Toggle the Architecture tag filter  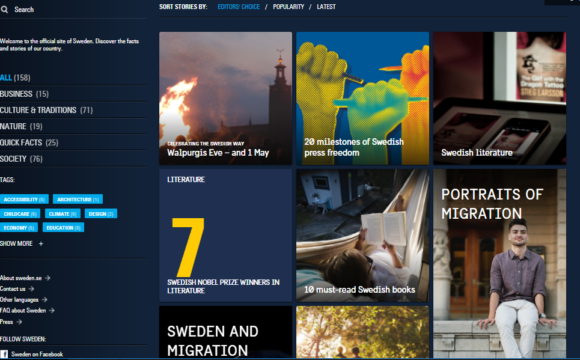(x=78, y=199)
